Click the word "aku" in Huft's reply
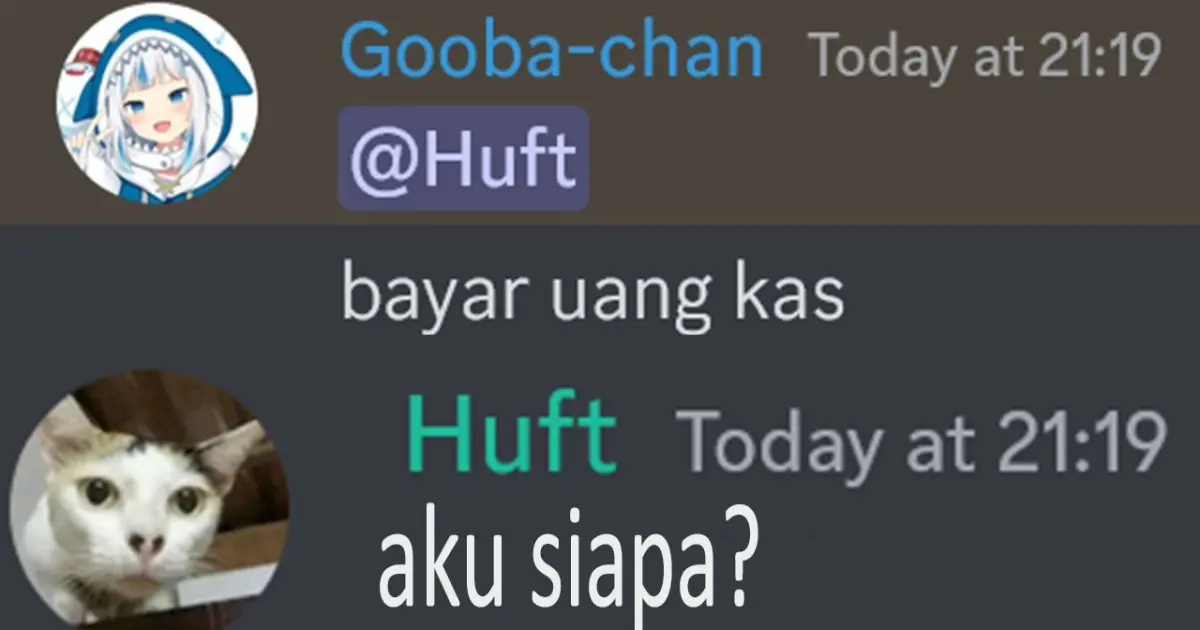Viewport: 1200px width, 630px height. pyautogui.click(x=427, y=563)
